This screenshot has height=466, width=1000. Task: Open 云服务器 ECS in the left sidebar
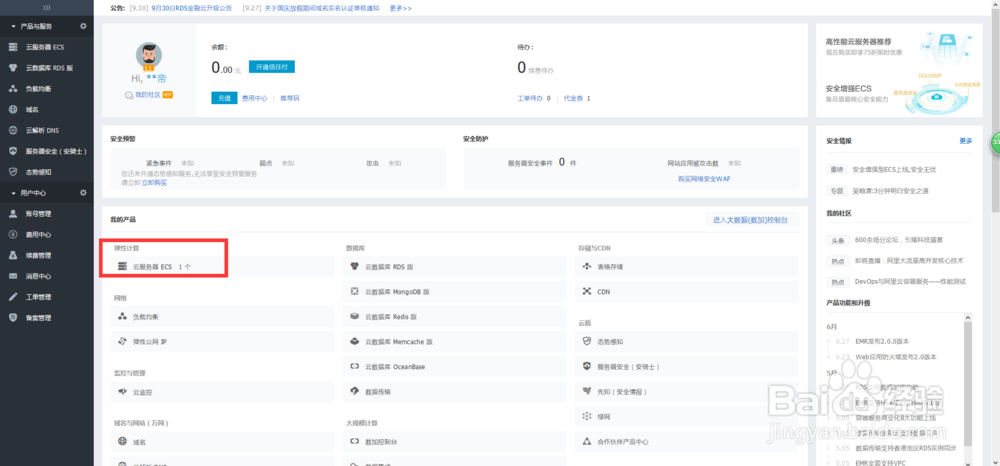click(47, 47)
